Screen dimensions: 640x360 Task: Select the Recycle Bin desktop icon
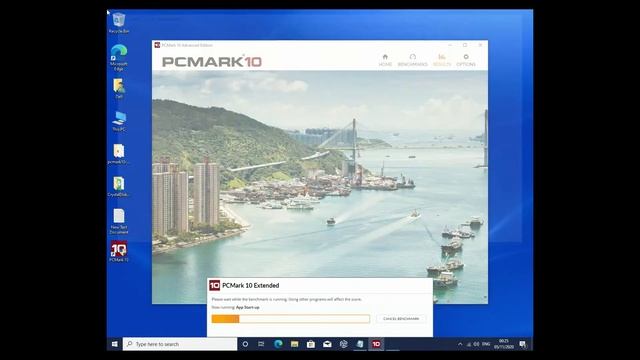tap(119, 23)
